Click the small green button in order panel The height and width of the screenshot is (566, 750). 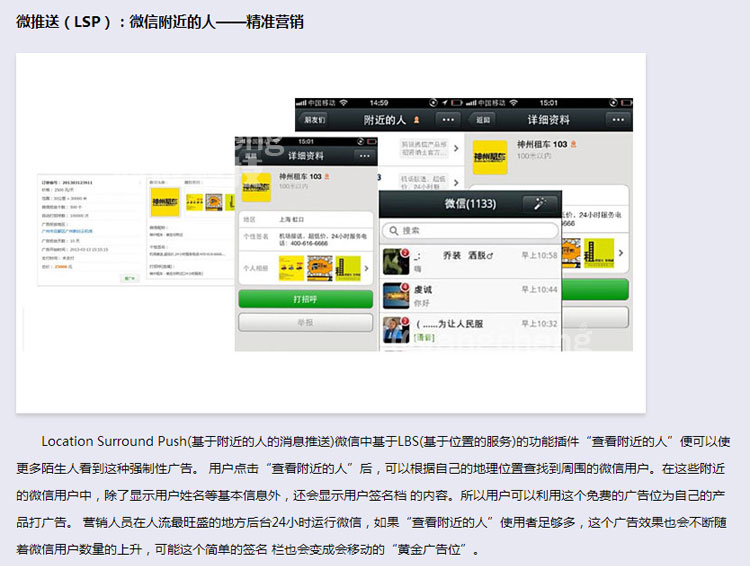(128, 279)
